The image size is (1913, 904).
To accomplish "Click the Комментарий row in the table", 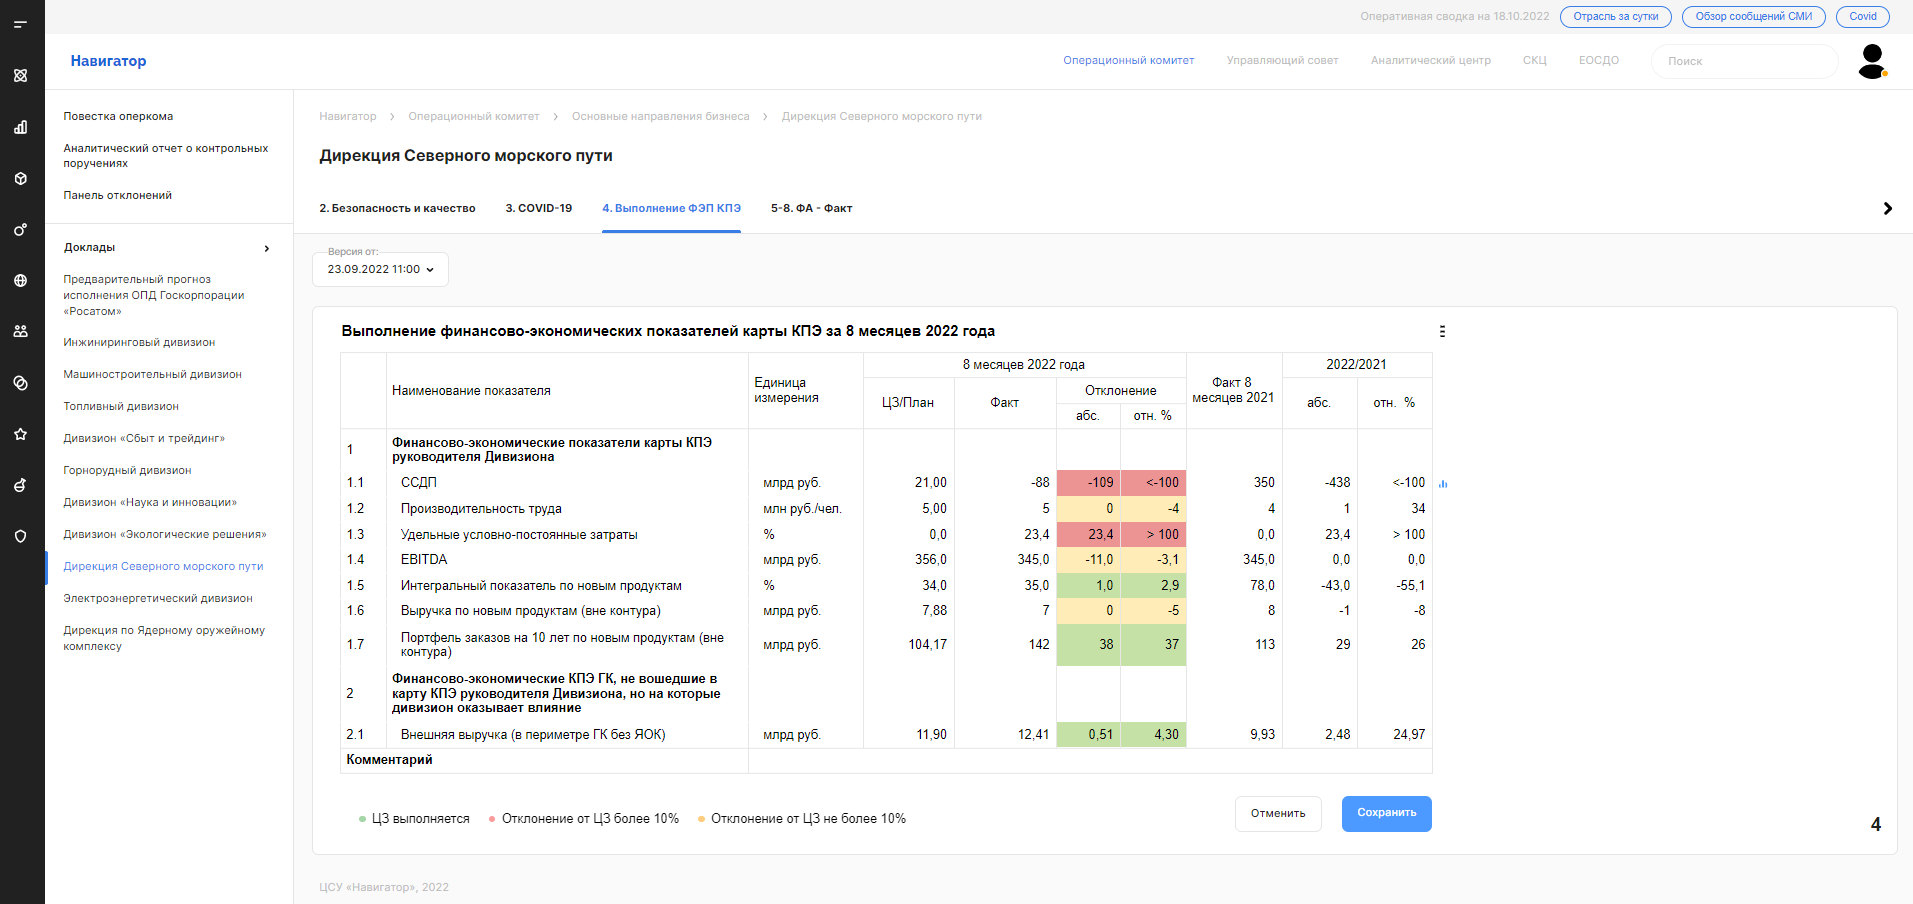I will pyautogui.click(x=886, y=760).
